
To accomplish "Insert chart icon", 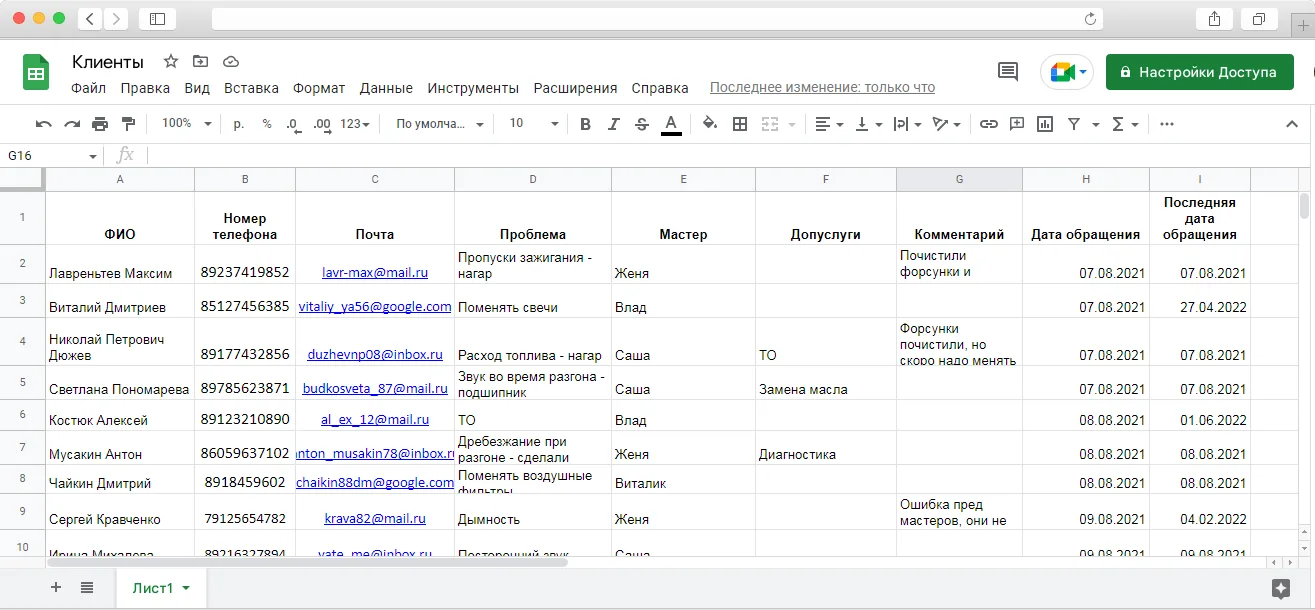I will point(1045,124).
